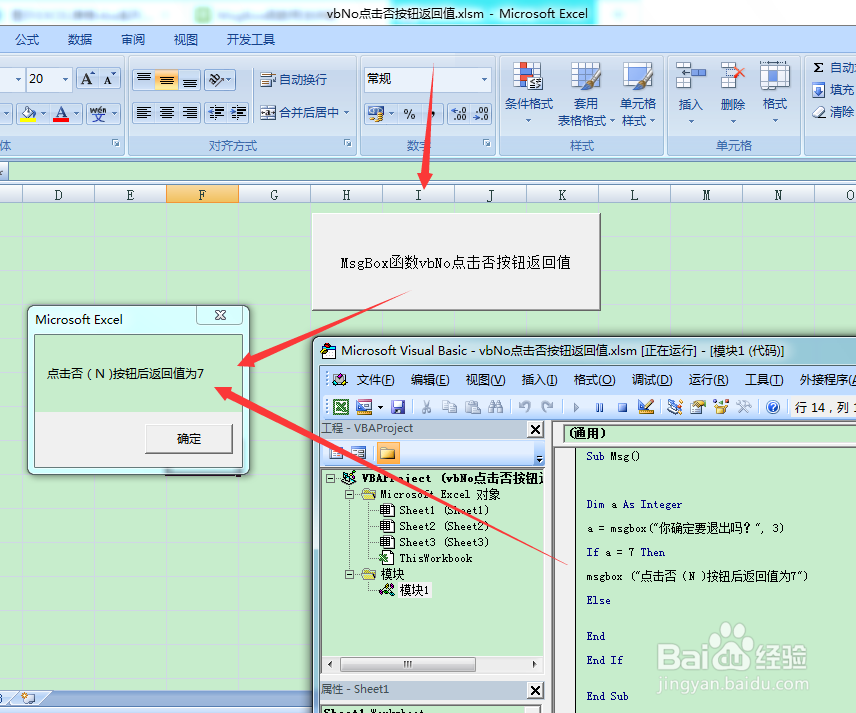Select 模块1 in the Project tree
The image size is (856, 713).
415,589
